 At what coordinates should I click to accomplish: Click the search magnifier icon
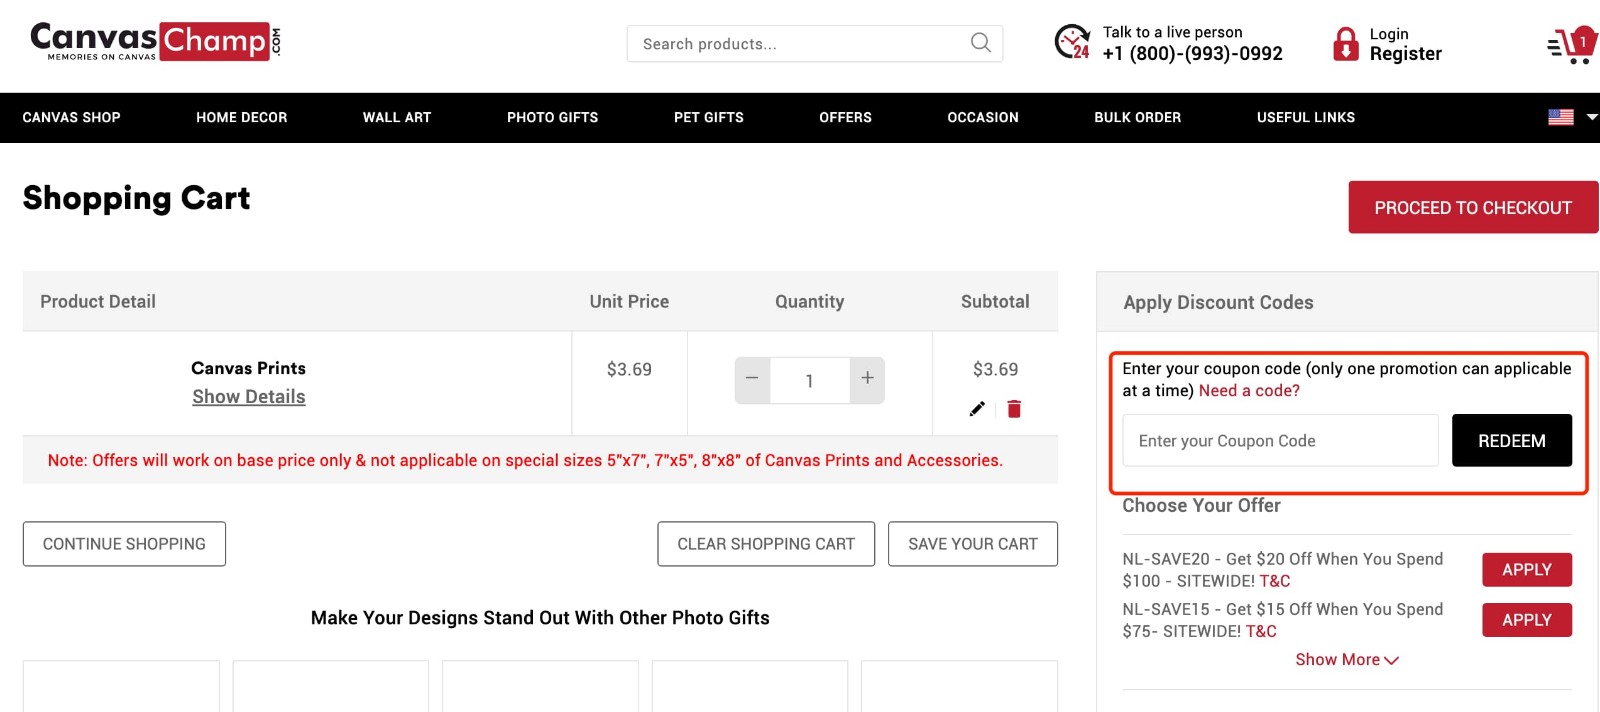(978, 43)
